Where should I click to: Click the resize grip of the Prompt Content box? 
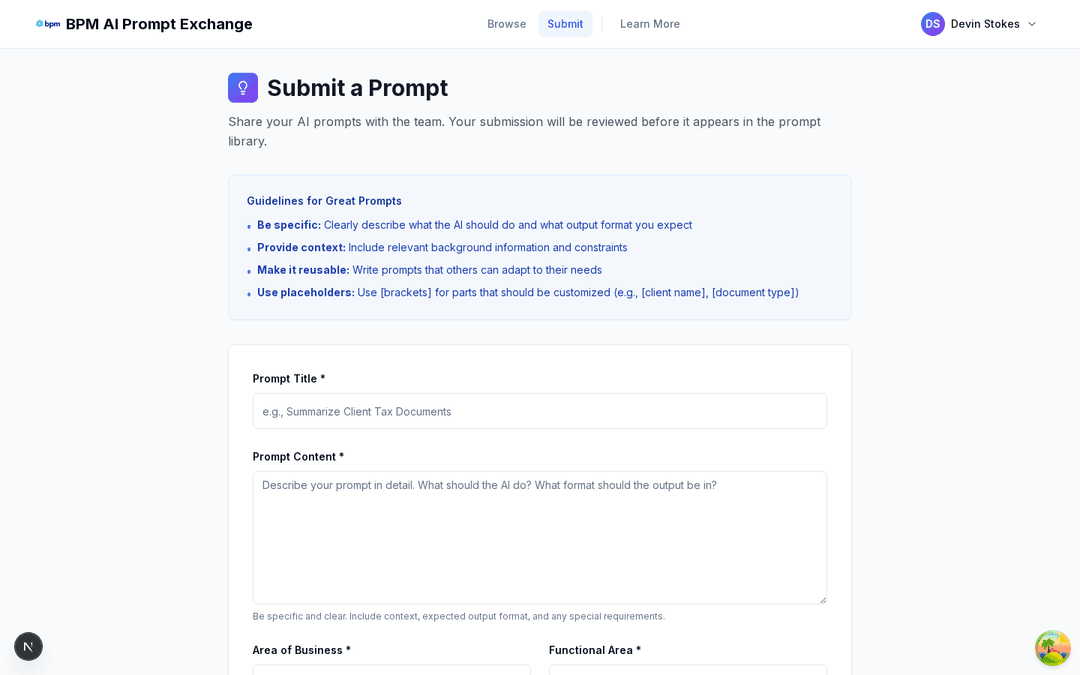pos(823,599)
